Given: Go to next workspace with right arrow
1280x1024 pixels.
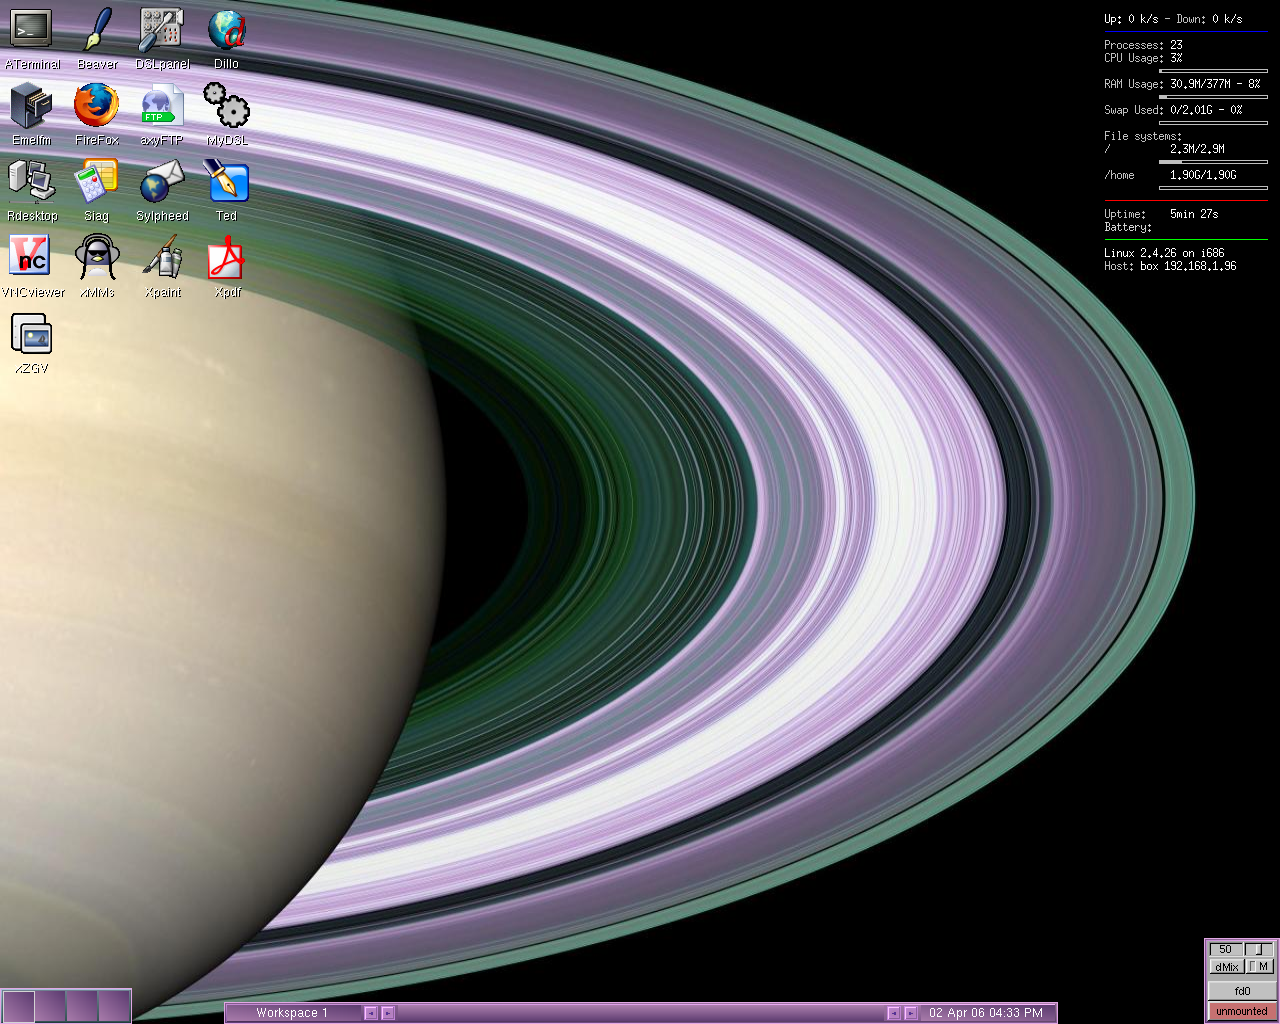Looking at the screenshot, I should [x=389, y=1013].
